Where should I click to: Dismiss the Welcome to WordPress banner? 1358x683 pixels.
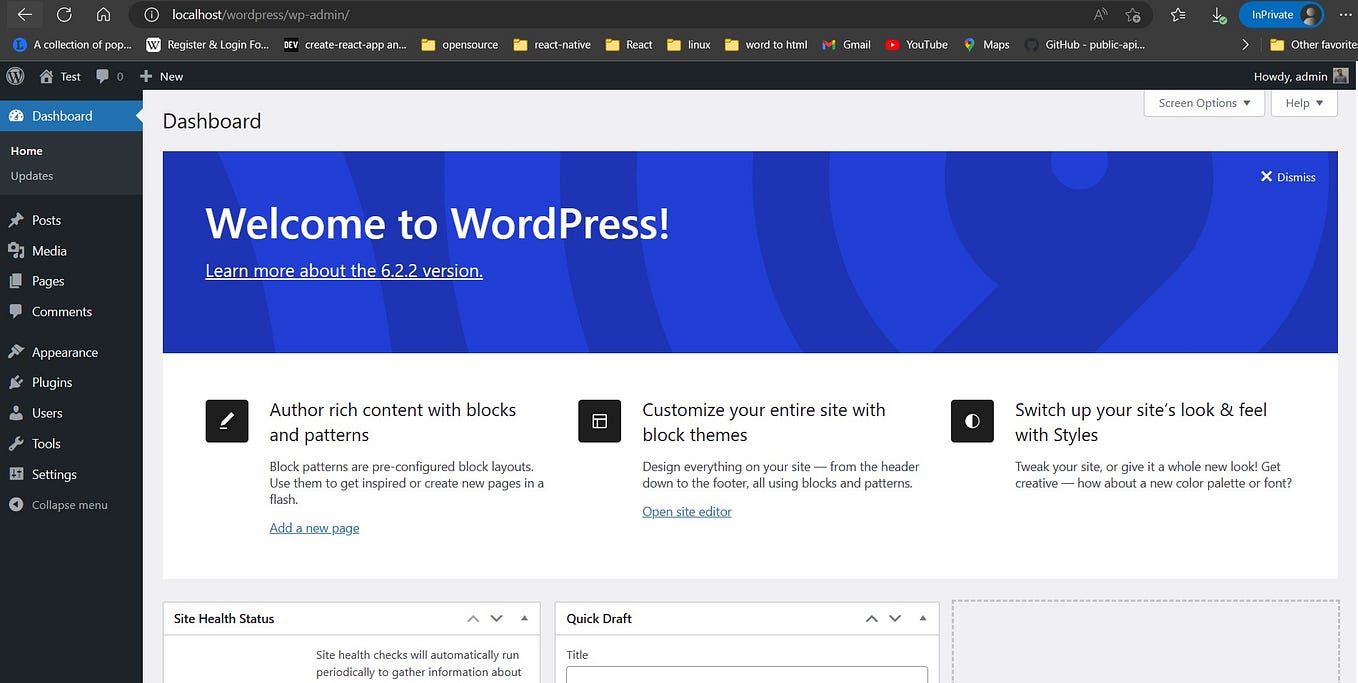(x=1288, y=177)
